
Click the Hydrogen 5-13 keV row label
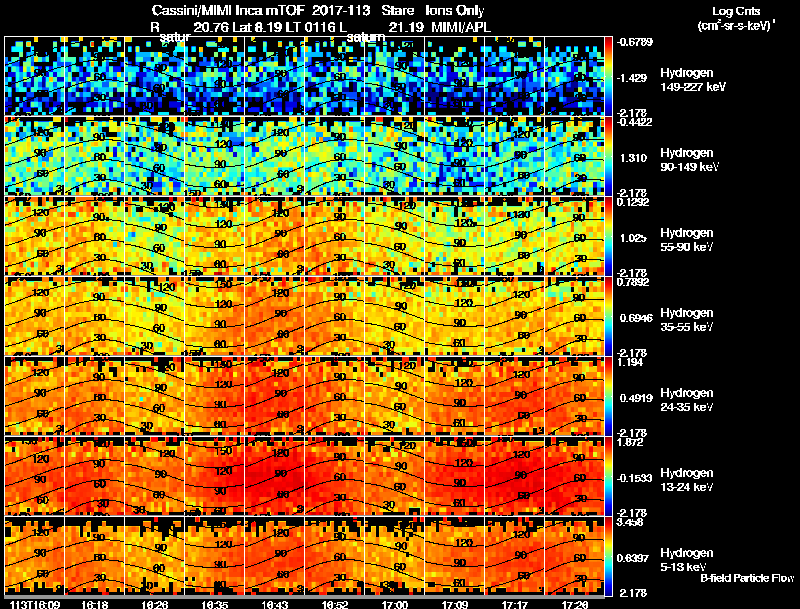tap(687, 560)
